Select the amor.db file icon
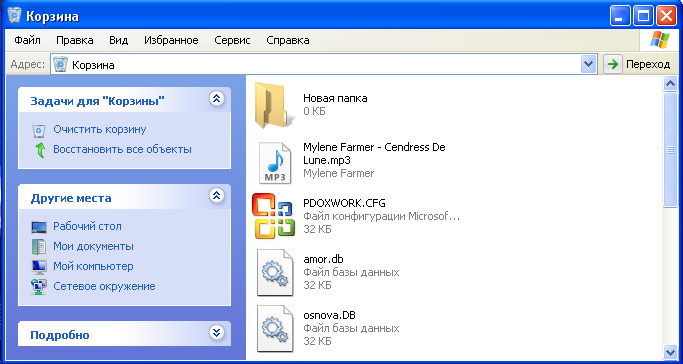This screenshot has width=683, height=364. coord(274,273)
